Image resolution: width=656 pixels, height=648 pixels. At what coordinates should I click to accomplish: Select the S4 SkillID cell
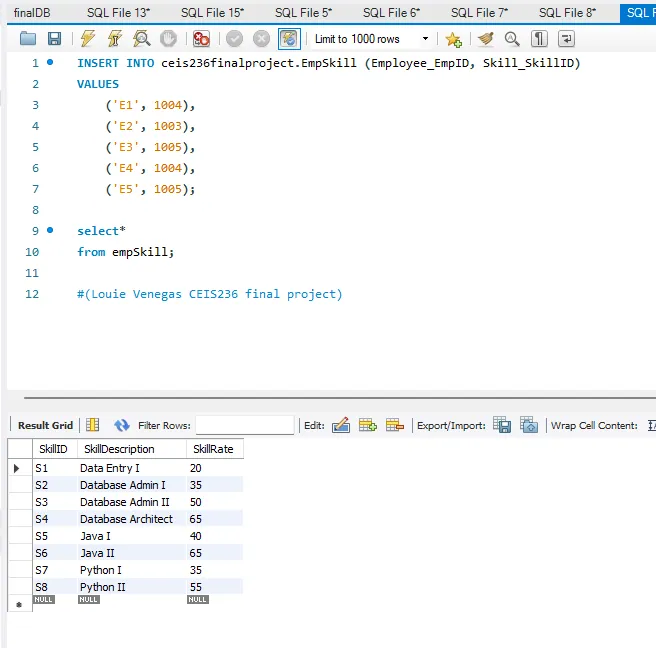(55, 519)
